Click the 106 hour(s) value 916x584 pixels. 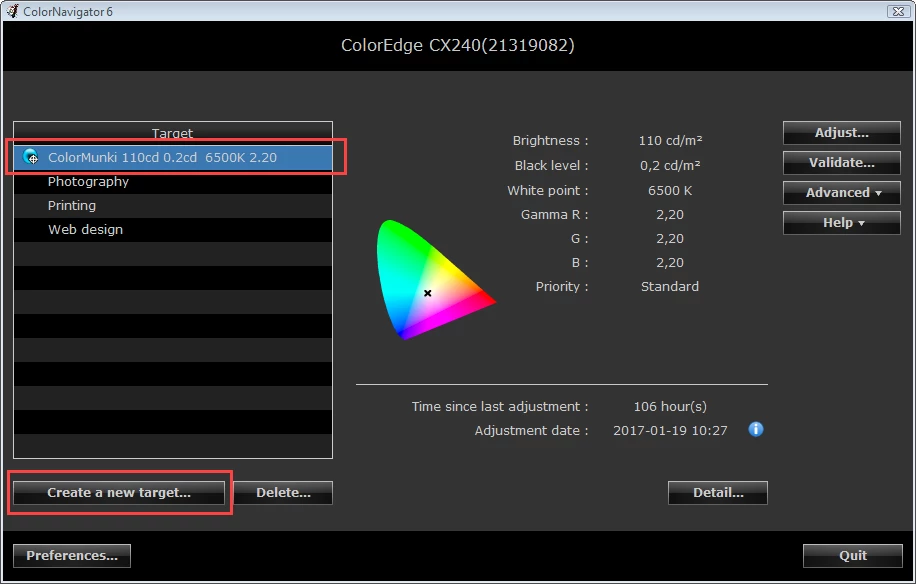pos(670,406)
